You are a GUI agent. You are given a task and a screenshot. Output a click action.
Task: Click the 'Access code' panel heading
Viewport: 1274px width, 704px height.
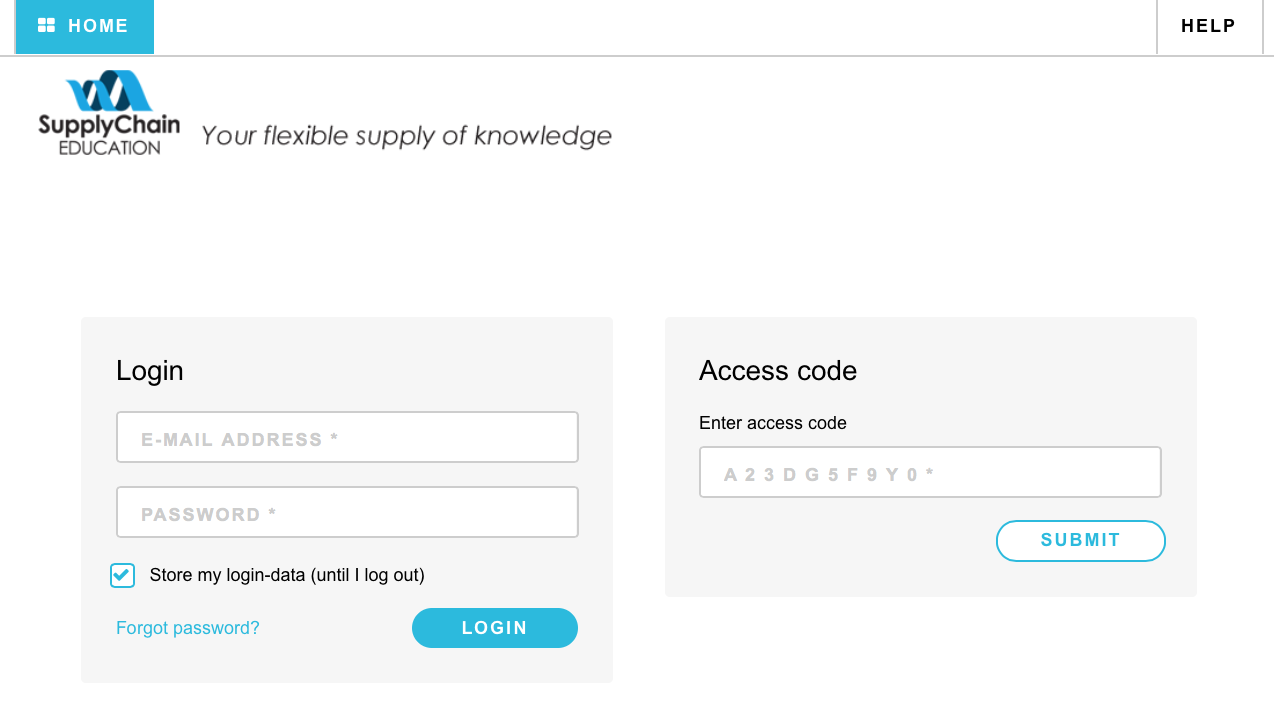point(778,371)
